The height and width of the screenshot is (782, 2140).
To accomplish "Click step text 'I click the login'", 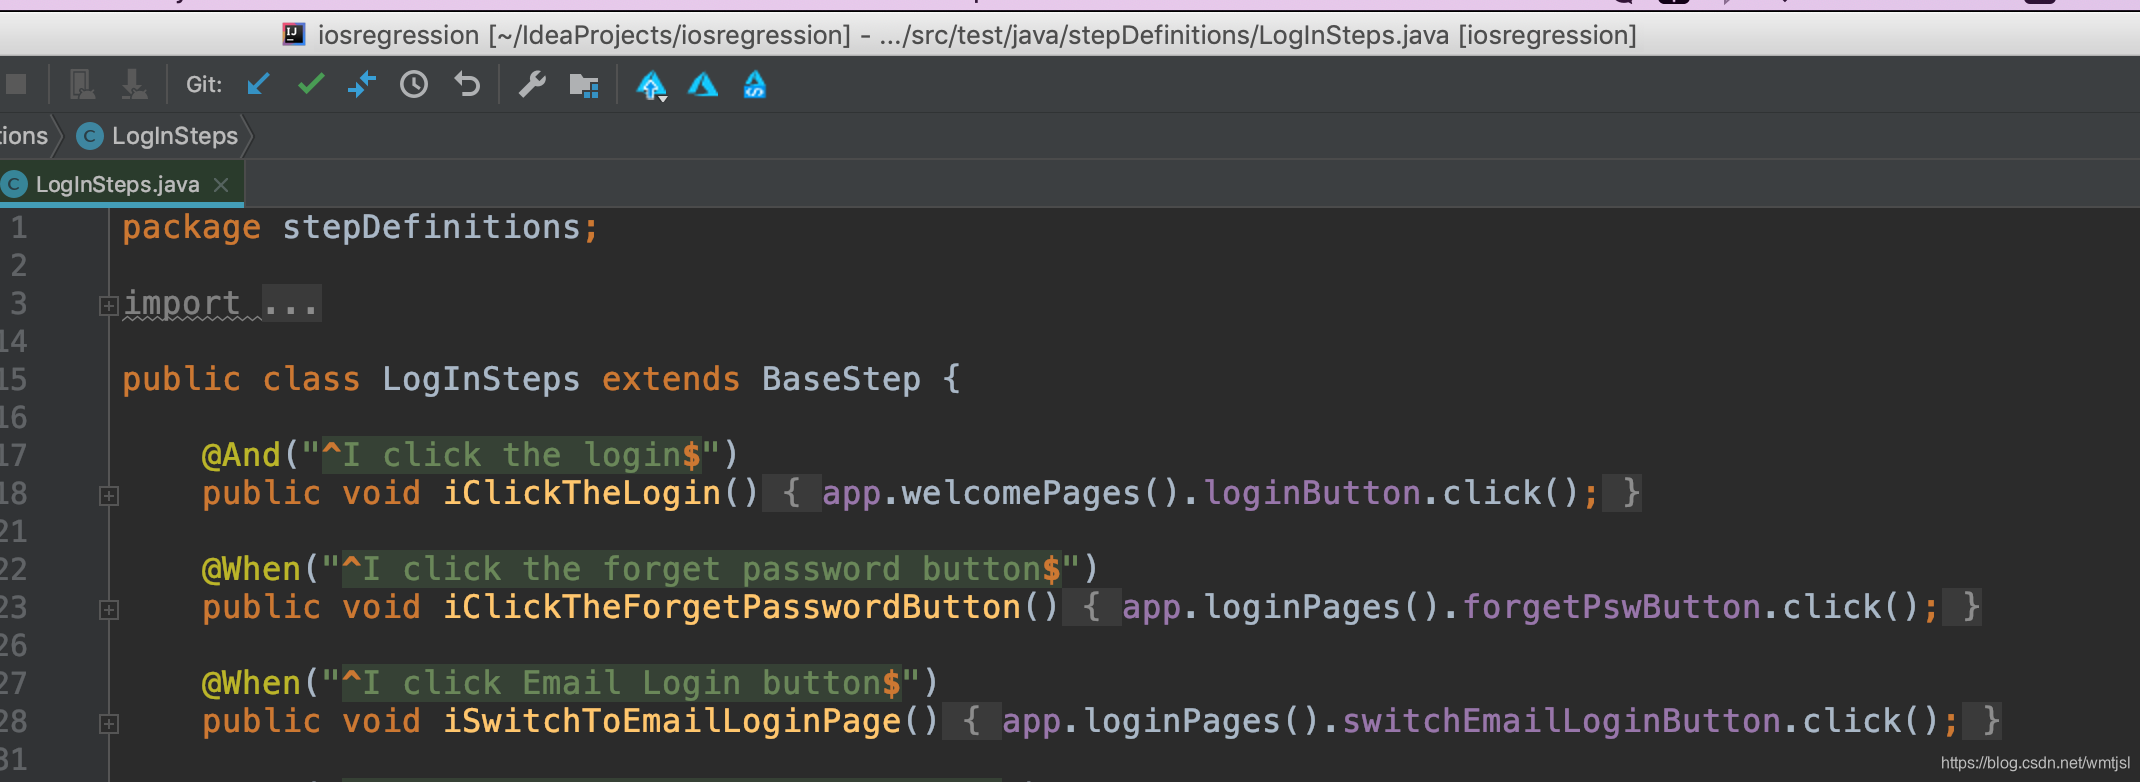I will coord(511,455).
